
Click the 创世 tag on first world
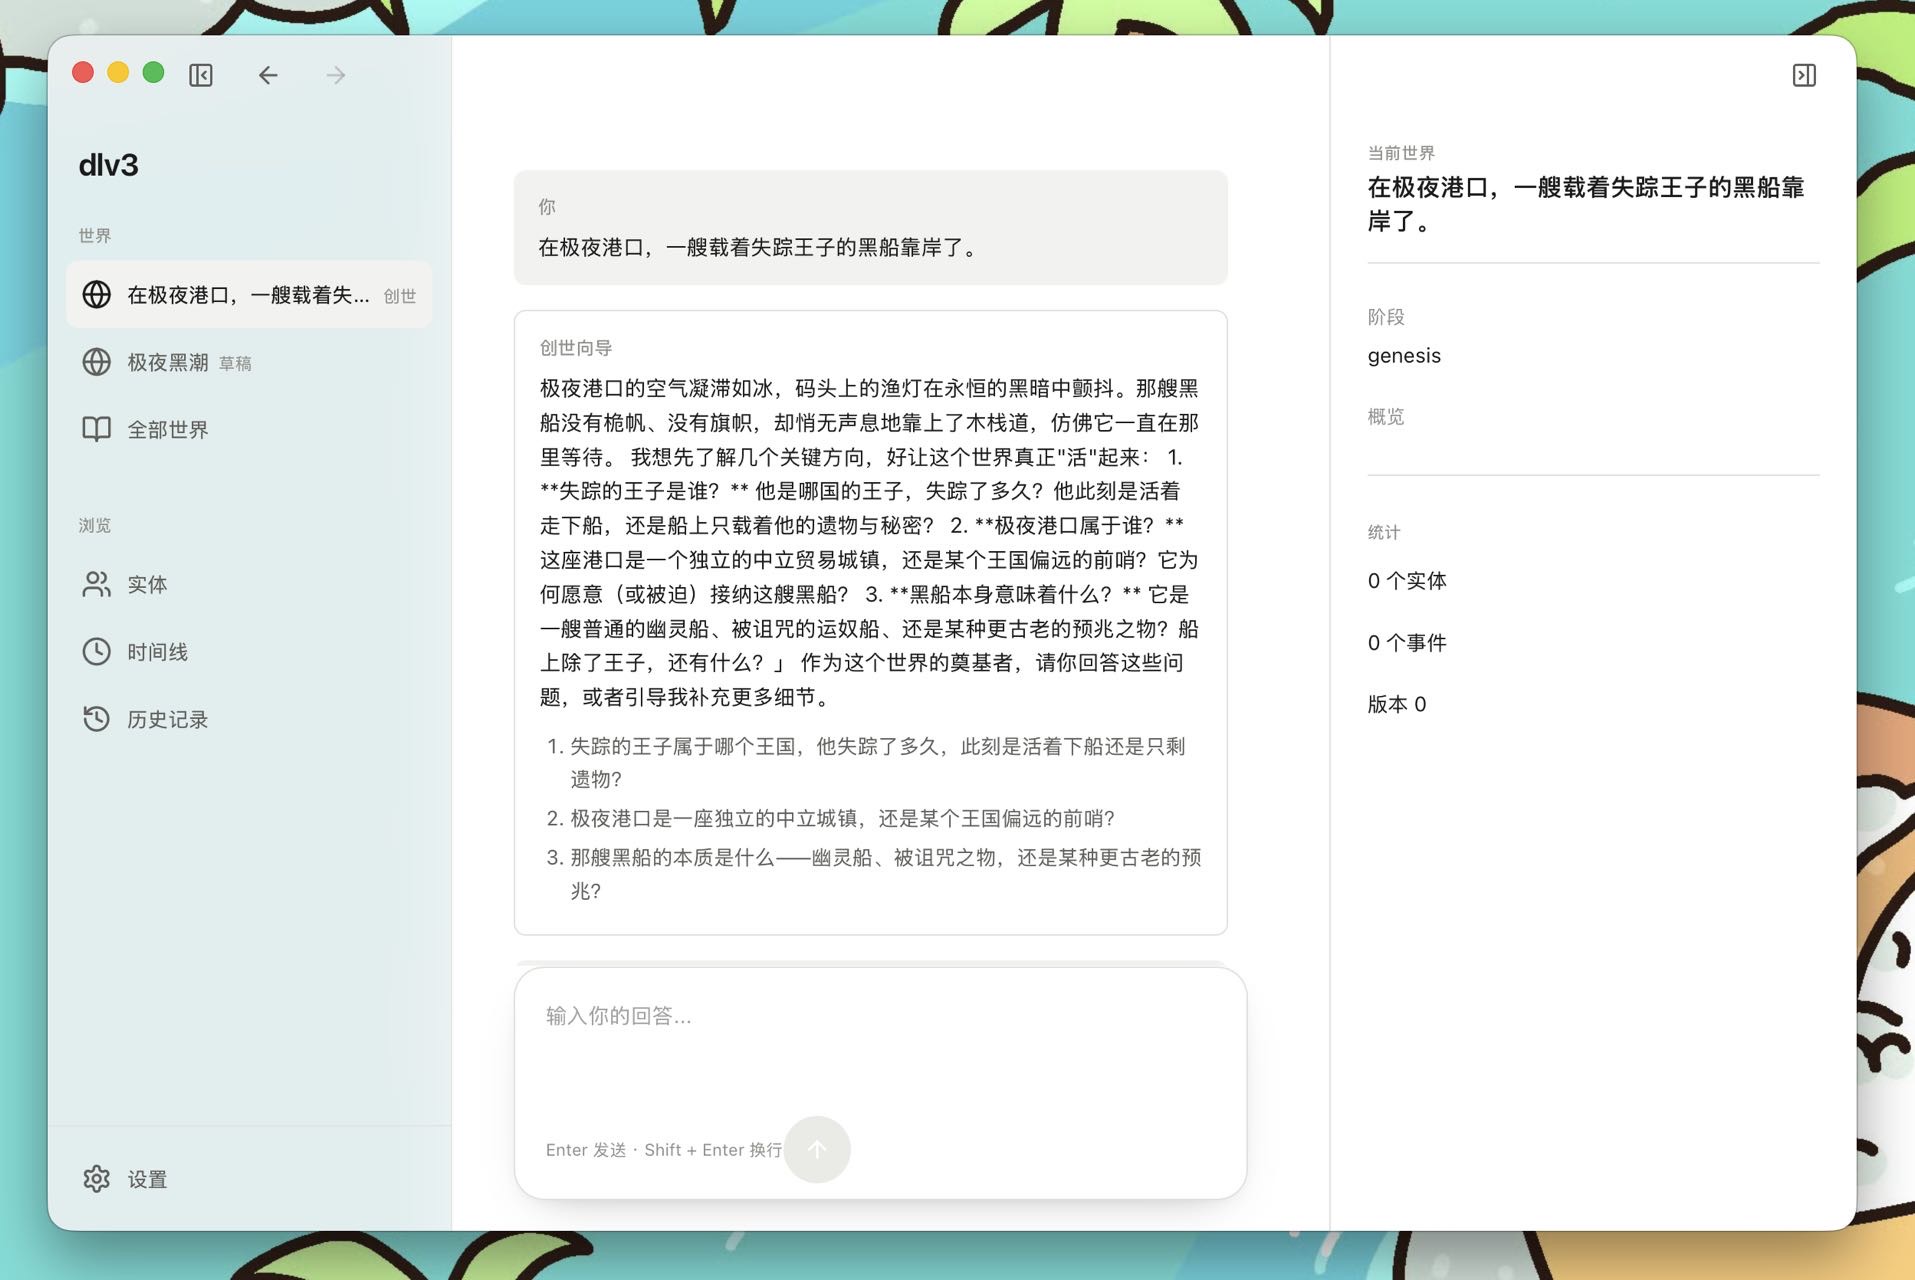(x=400, y=296)
